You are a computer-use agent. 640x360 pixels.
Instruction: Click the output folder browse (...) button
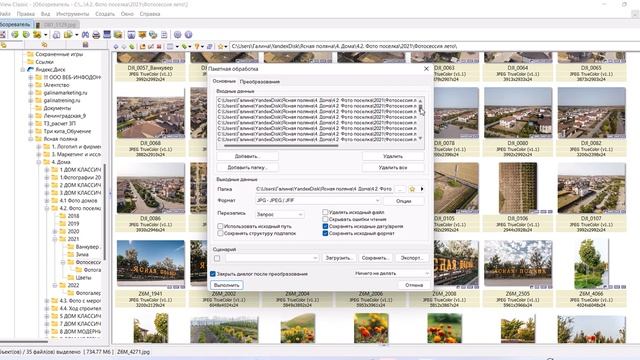click(400, 189)
